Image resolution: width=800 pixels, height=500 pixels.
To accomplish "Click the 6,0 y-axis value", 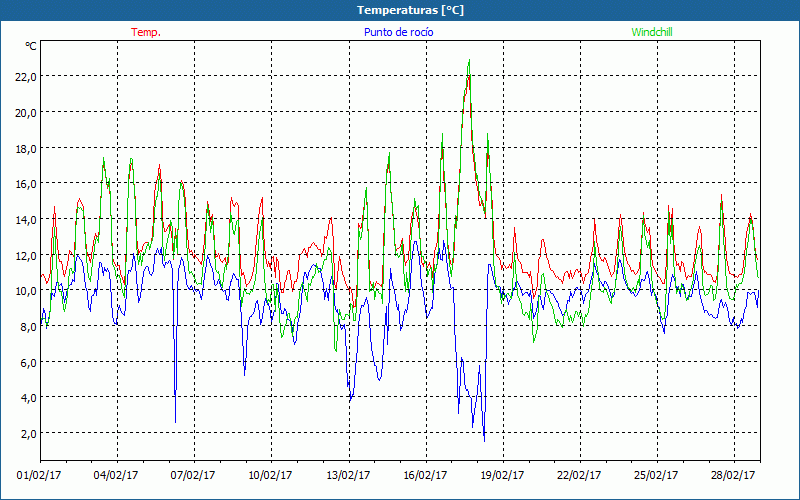I will click(x=28, y=362).
